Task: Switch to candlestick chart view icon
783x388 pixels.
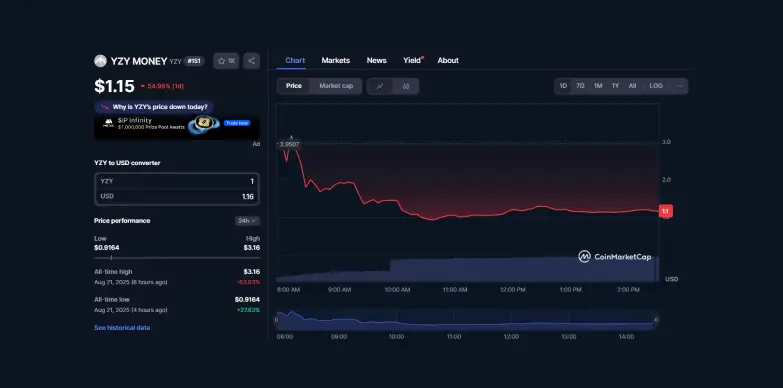Action: pos(406,86)
